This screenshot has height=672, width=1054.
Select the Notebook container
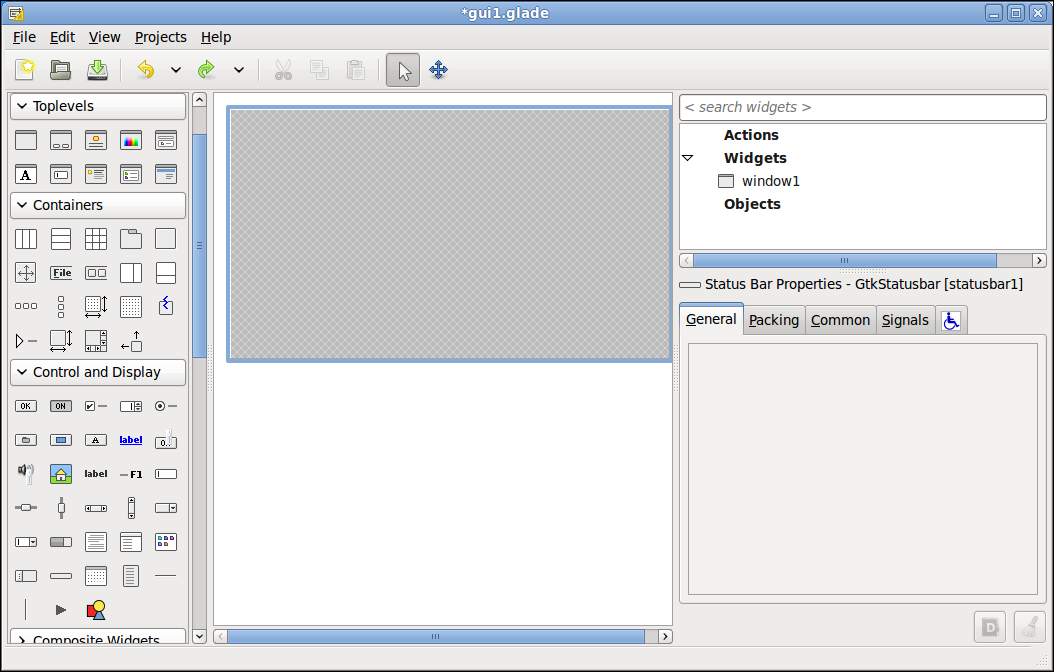[131, 239]
